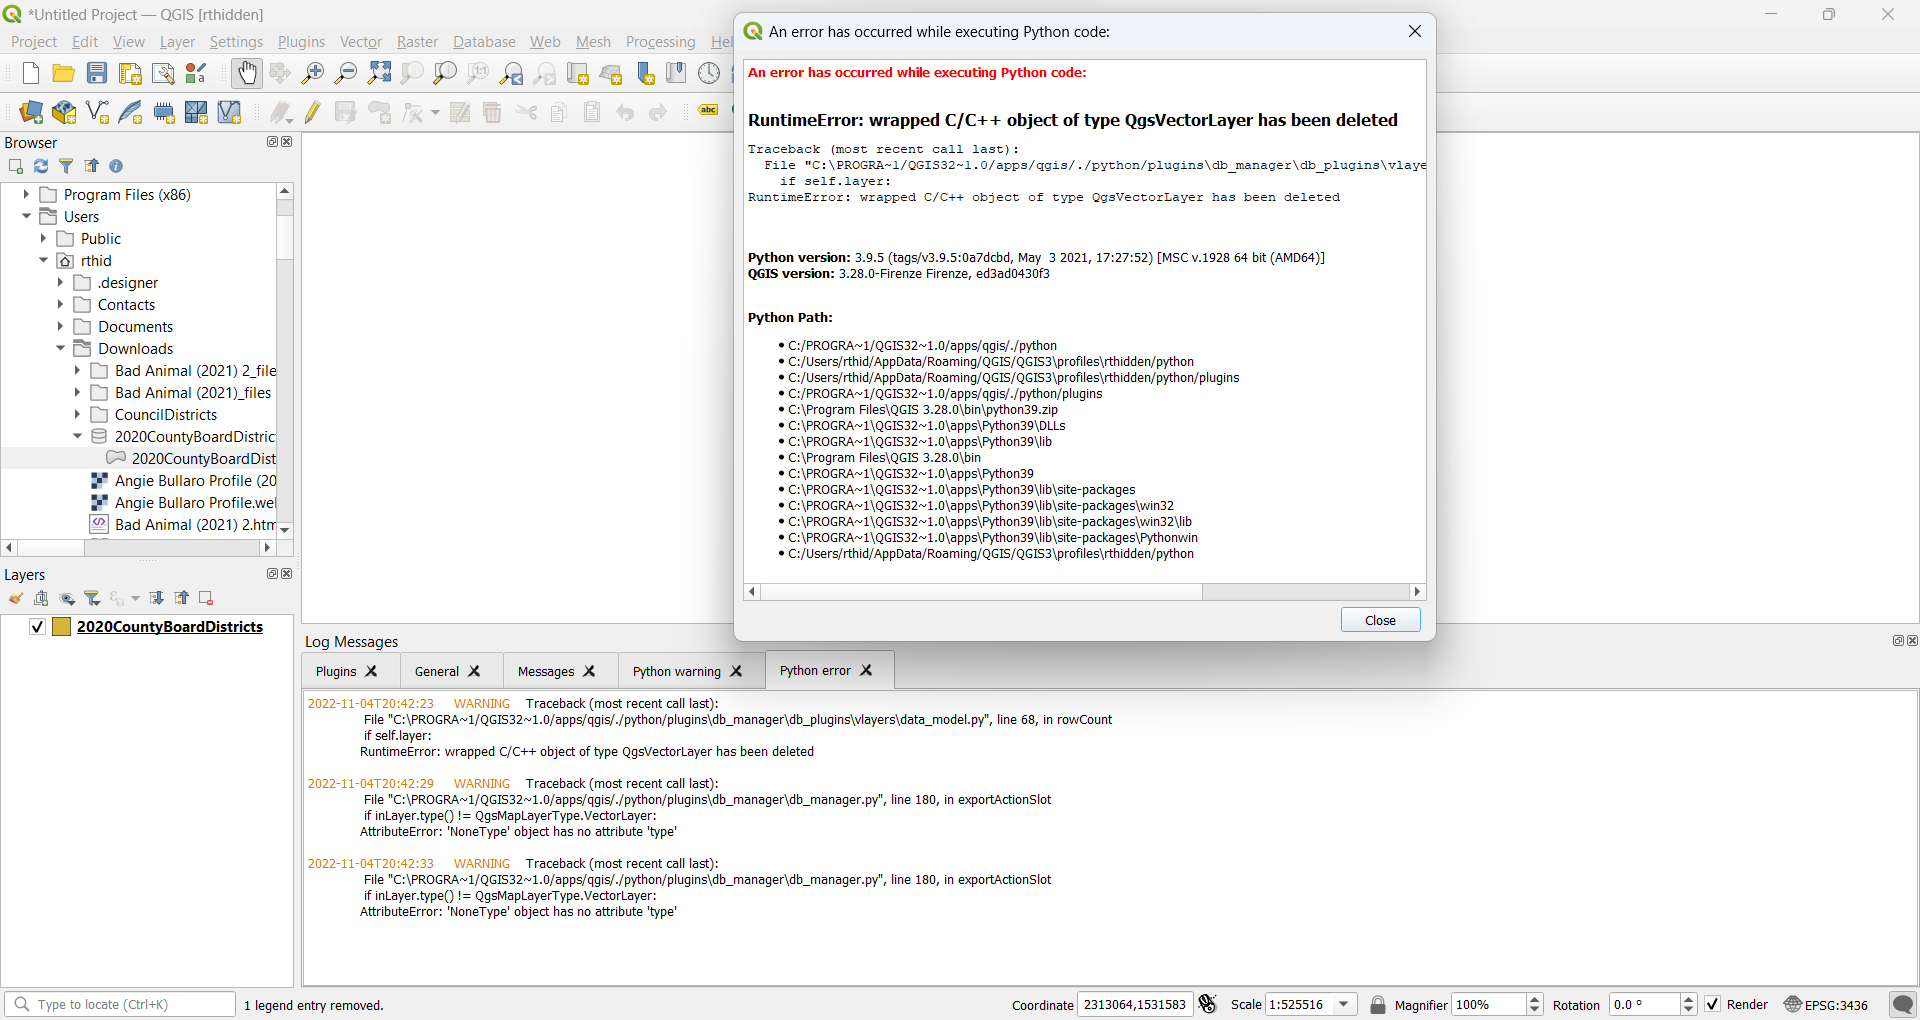
Task: Open the Vector menu
Action: [361, 42]
